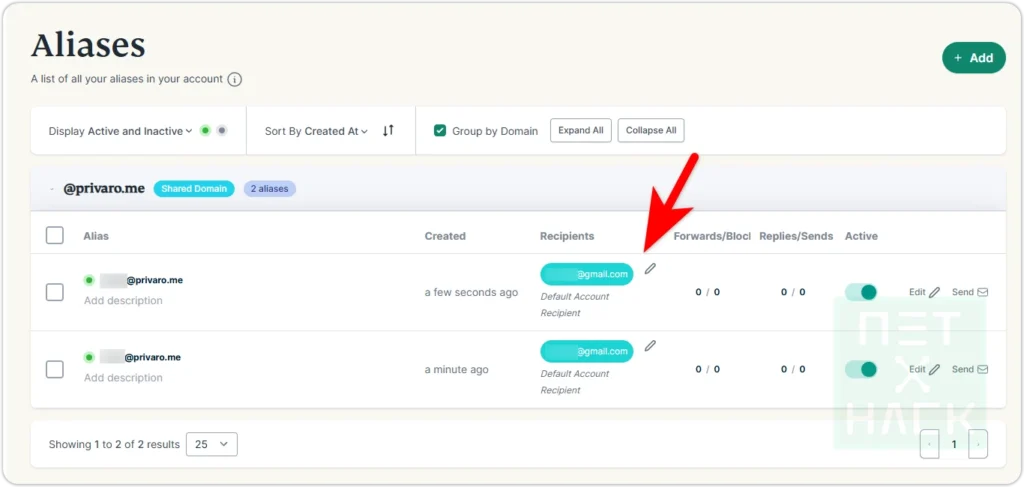Disable the first alias Active switch
Viewport: 1024px width, 487px height.
pos(861,292)
